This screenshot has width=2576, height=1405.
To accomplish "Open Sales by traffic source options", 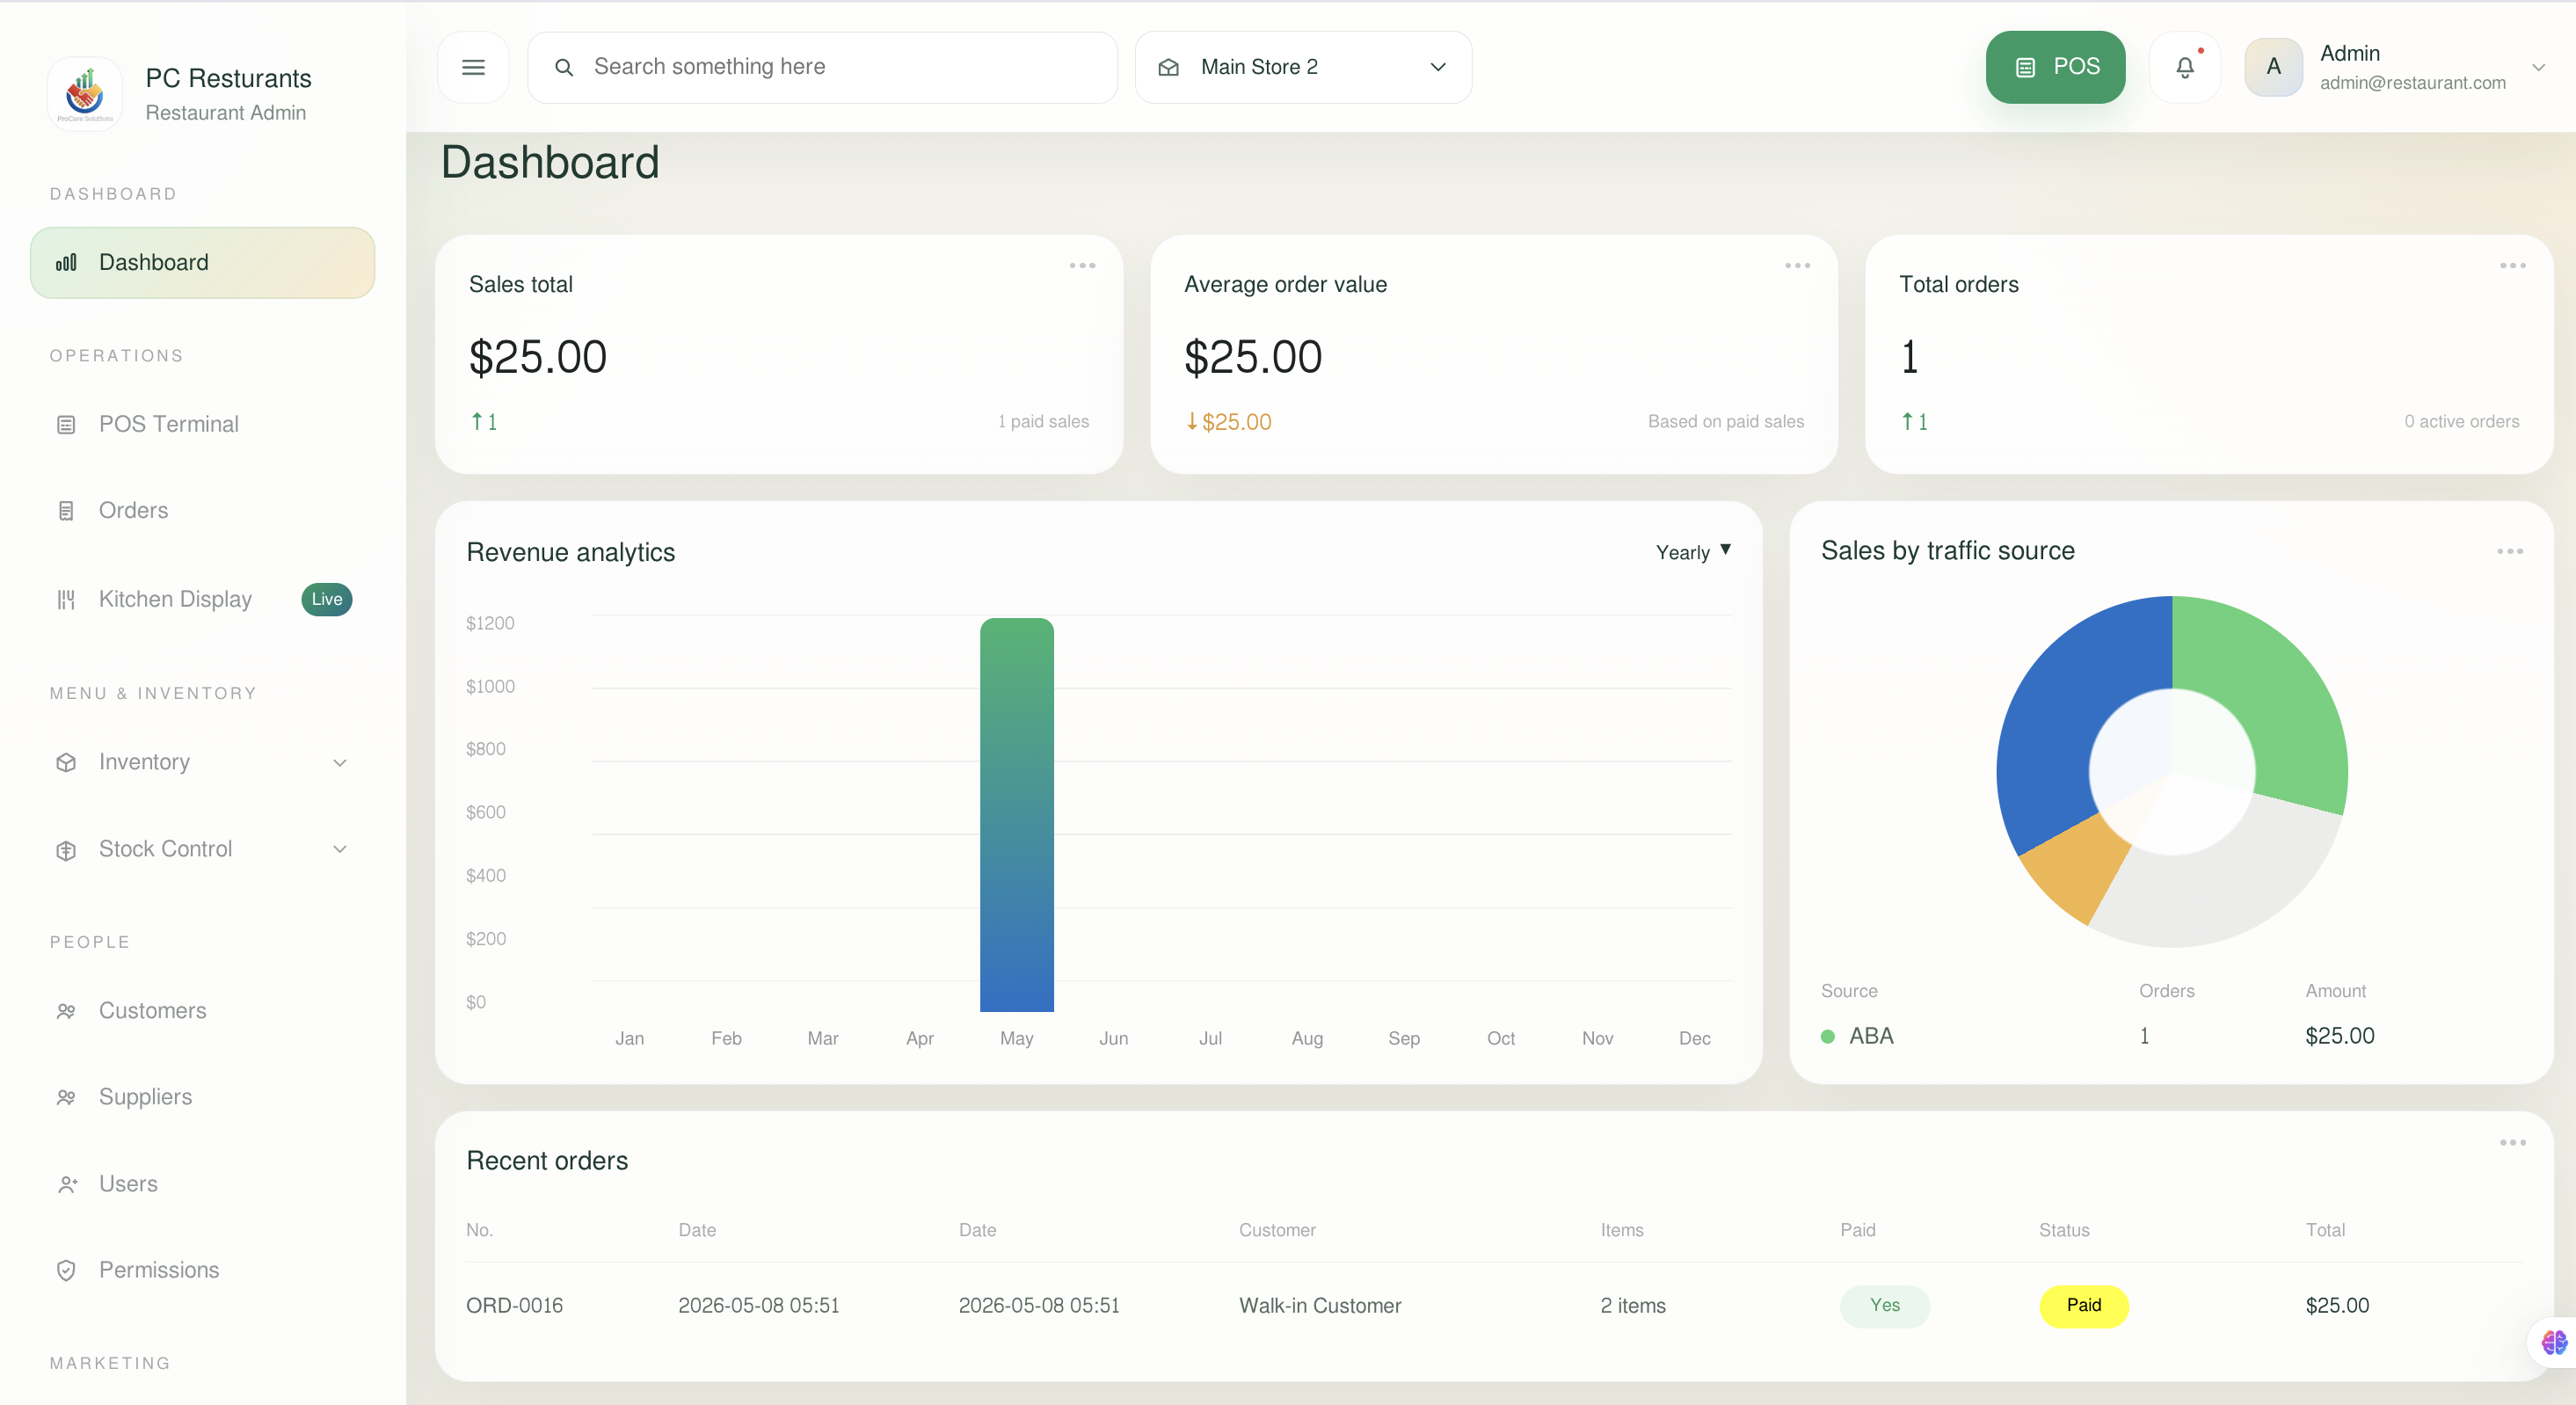I will pos(2509,552).
